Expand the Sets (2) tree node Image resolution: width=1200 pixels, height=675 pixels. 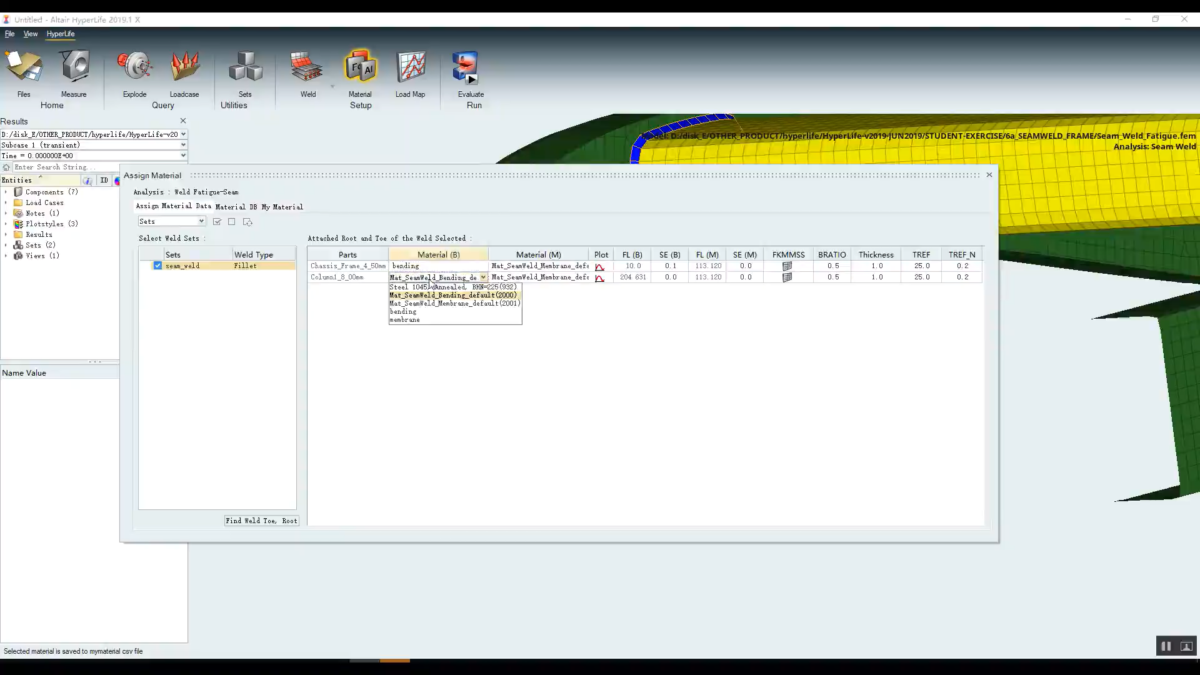pos(6,245)
